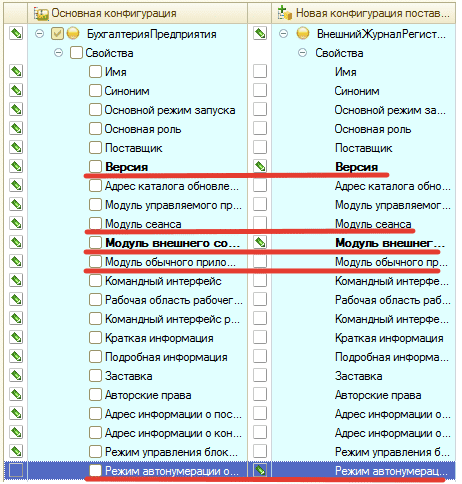
Task: Check the Синоним property checkbox
Action: click(95, 91)
